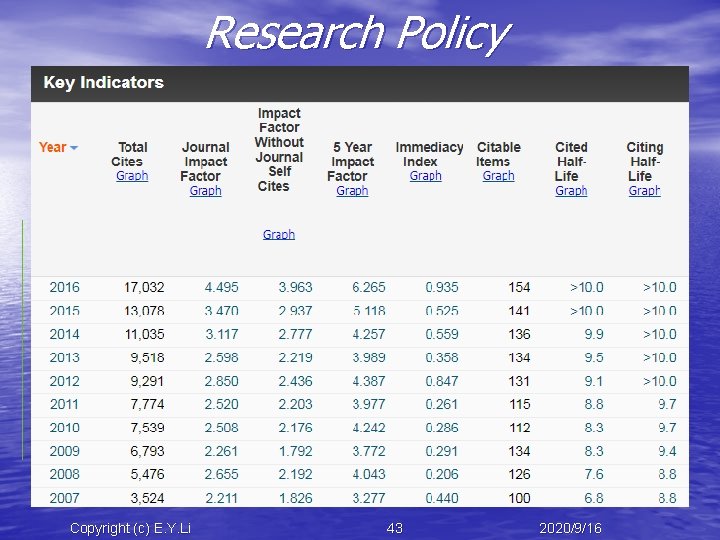Click total cites value 9,518

(147, 358)
